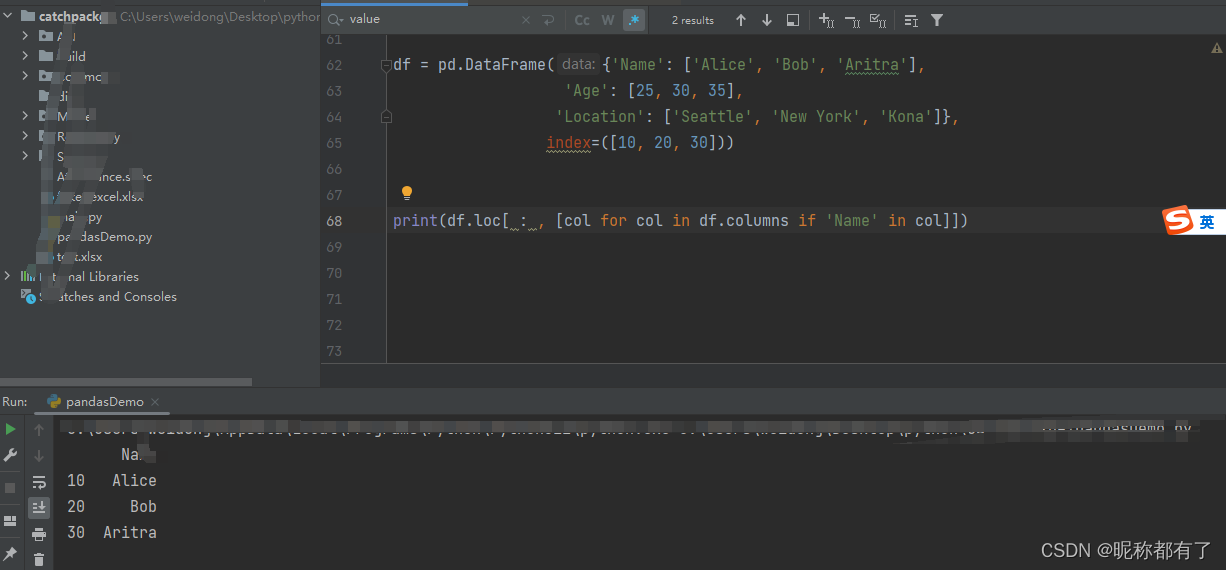Switch input language via 英 button
Screen dimensions: 1226x570
click(1207, 222)
